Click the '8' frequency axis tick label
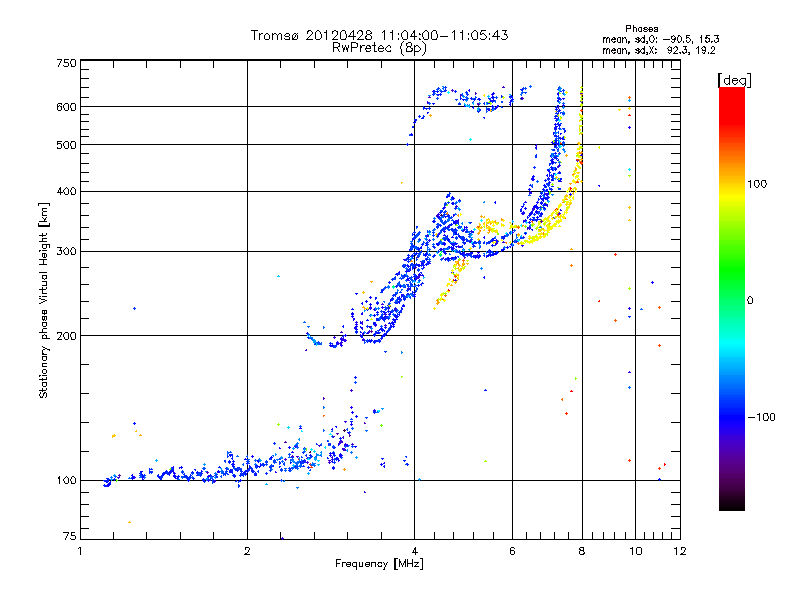 pyautogui.click(x=582, y=551)
